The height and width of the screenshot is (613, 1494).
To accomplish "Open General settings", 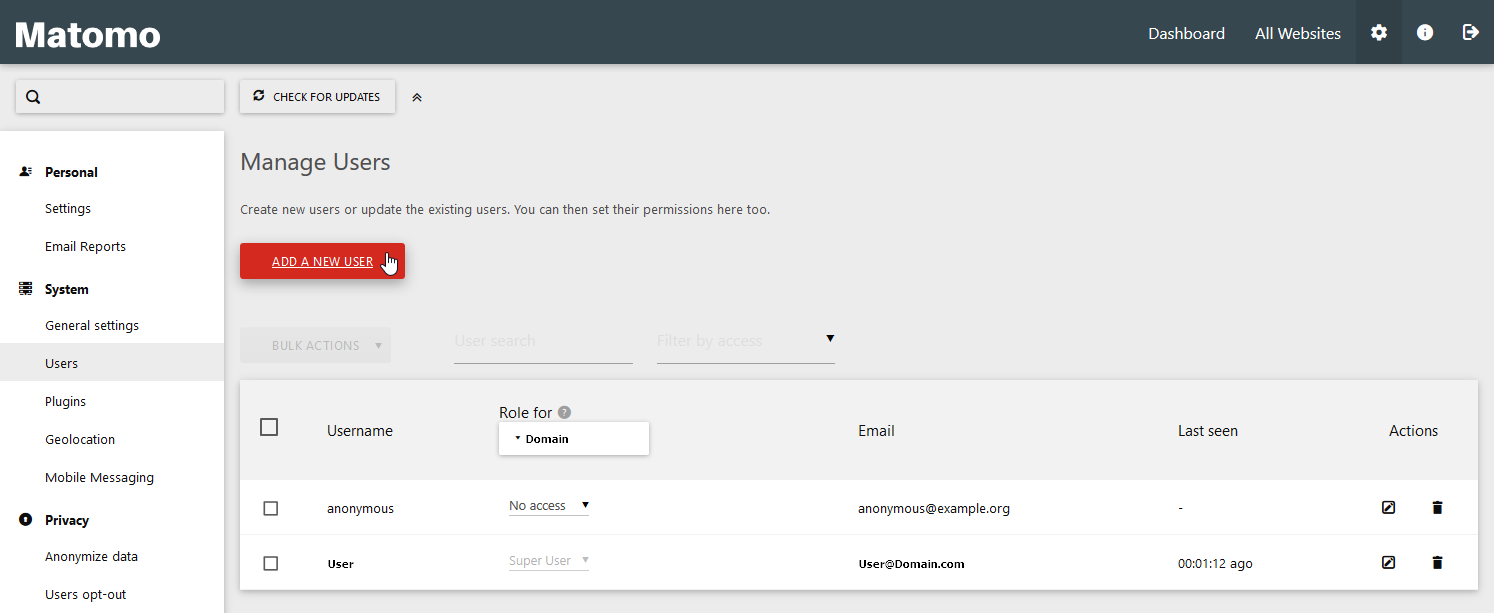I will [92, 326].
